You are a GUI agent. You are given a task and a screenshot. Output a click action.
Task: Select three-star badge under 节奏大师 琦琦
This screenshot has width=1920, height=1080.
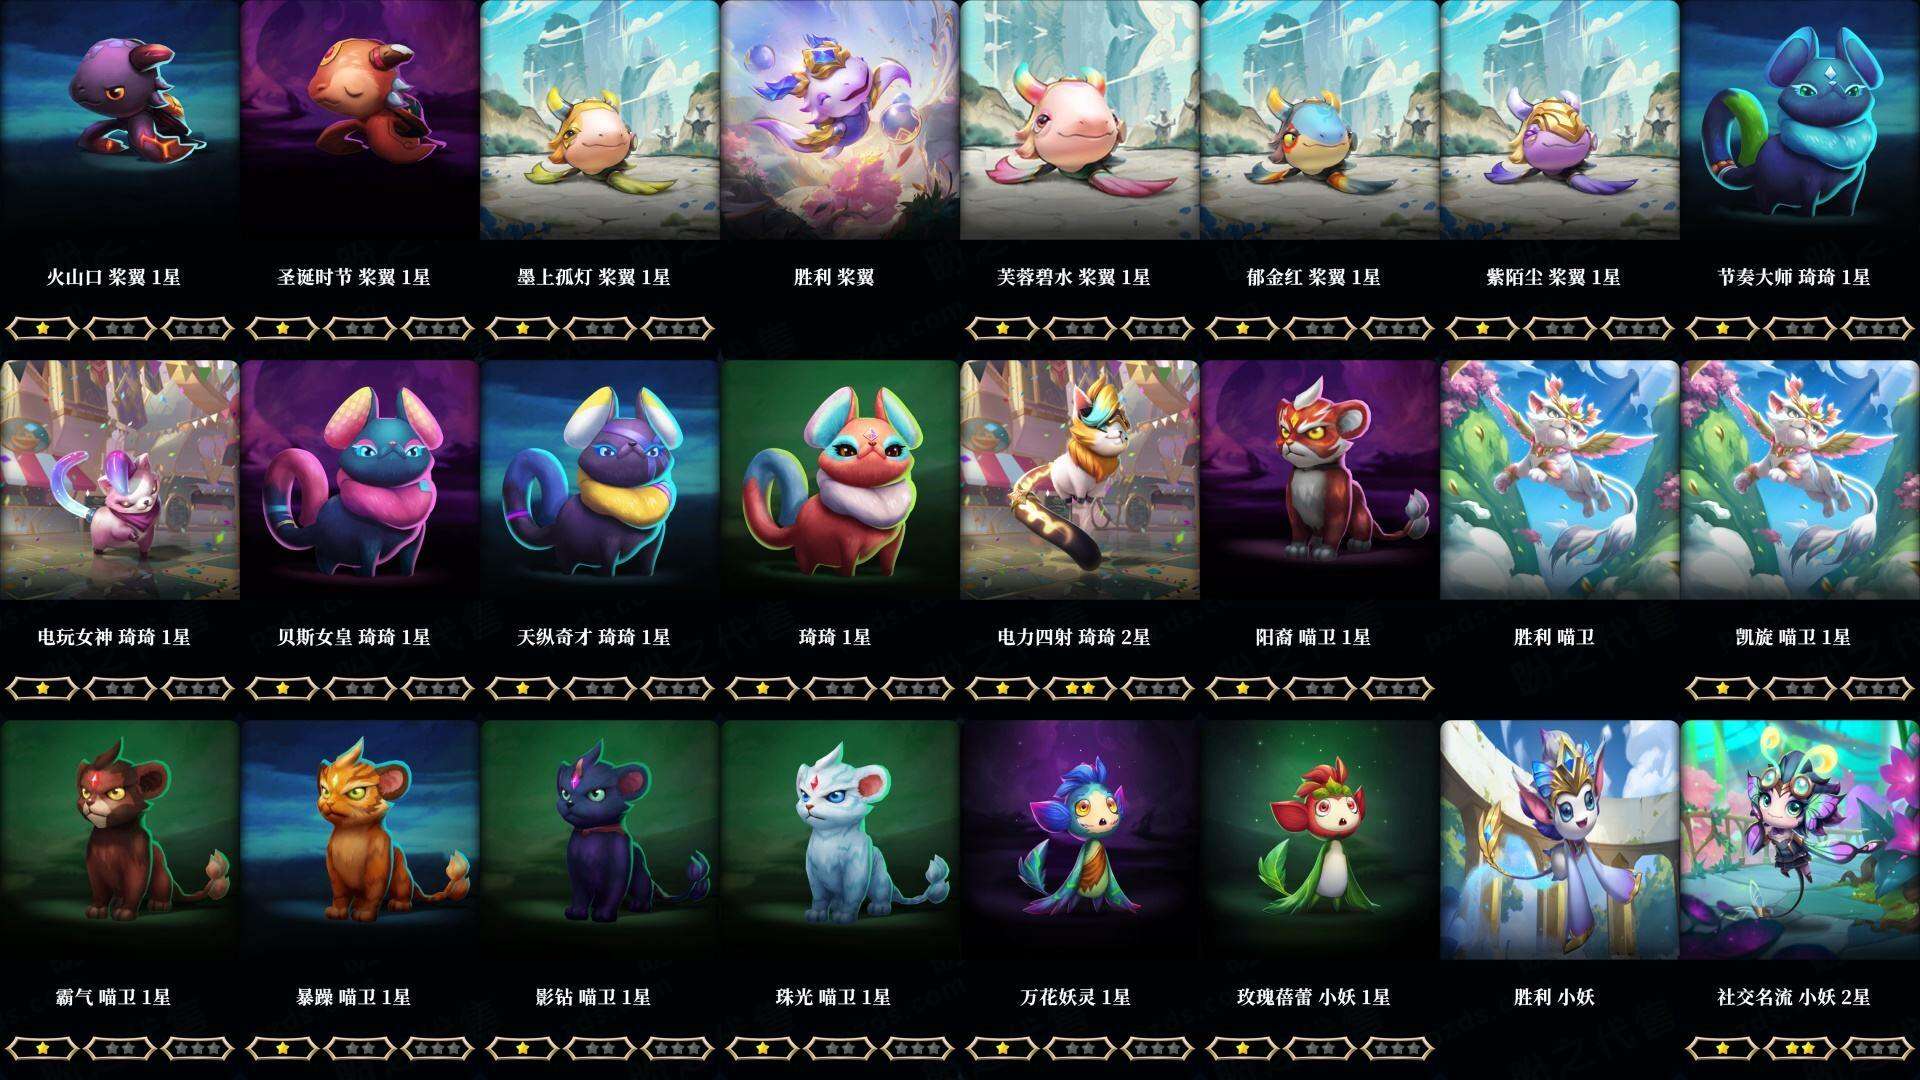1878,328
